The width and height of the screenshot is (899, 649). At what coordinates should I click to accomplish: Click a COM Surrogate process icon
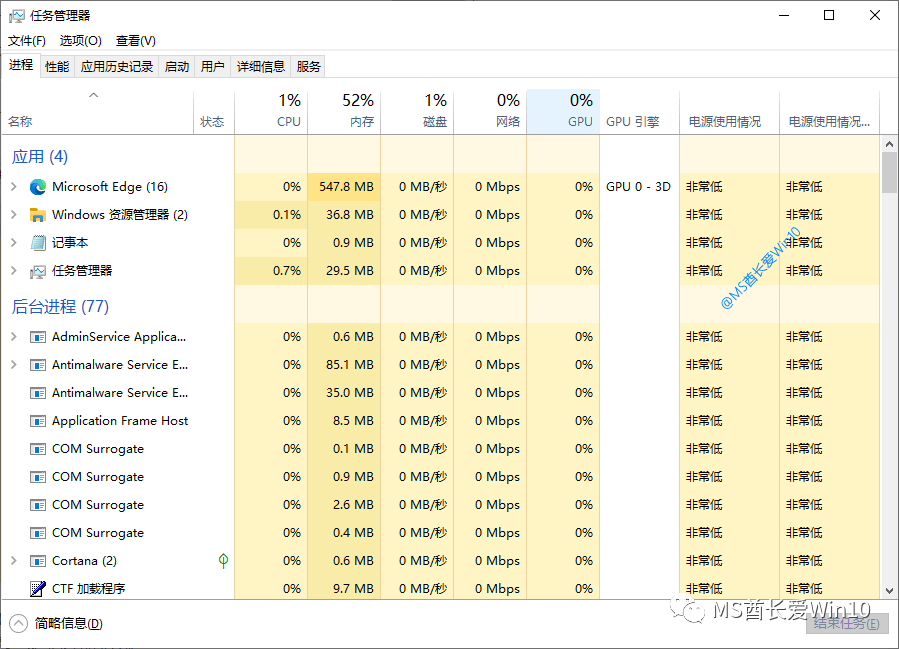pos(37,448)
